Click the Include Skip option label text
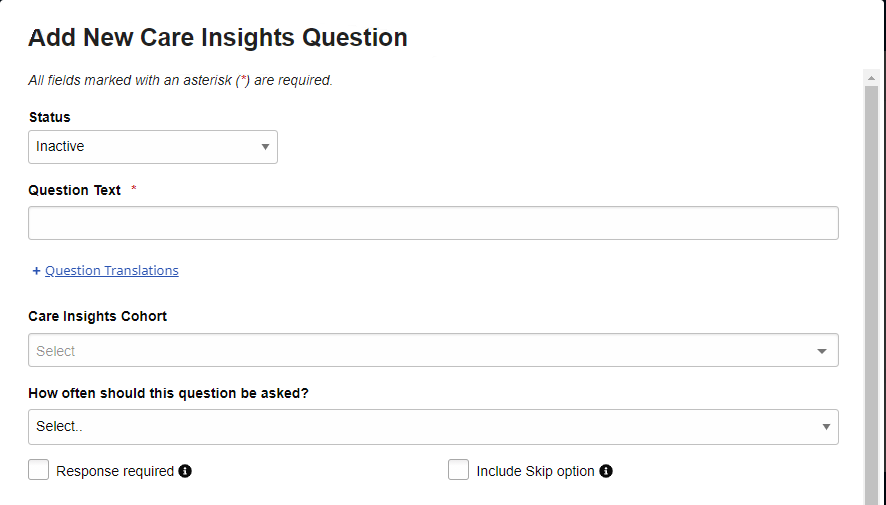The height and width of the screenshot is (505, 886). coord(535,471)
